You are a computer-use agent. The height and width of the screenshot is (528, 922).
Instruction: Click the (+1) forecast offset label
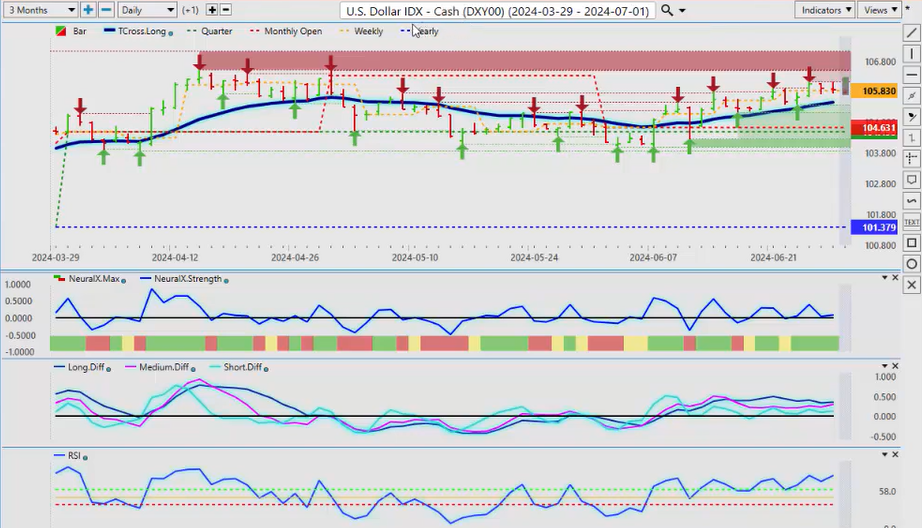190,10
